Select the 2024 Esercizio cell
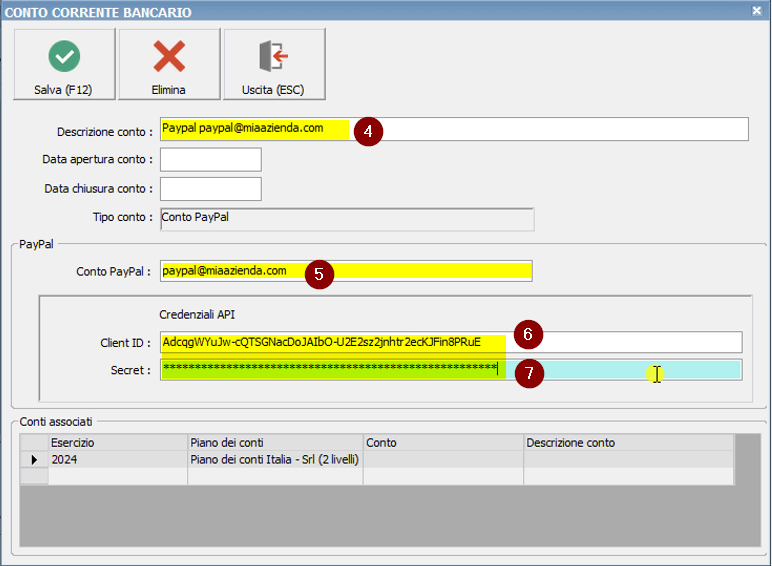 pos(118,460)
